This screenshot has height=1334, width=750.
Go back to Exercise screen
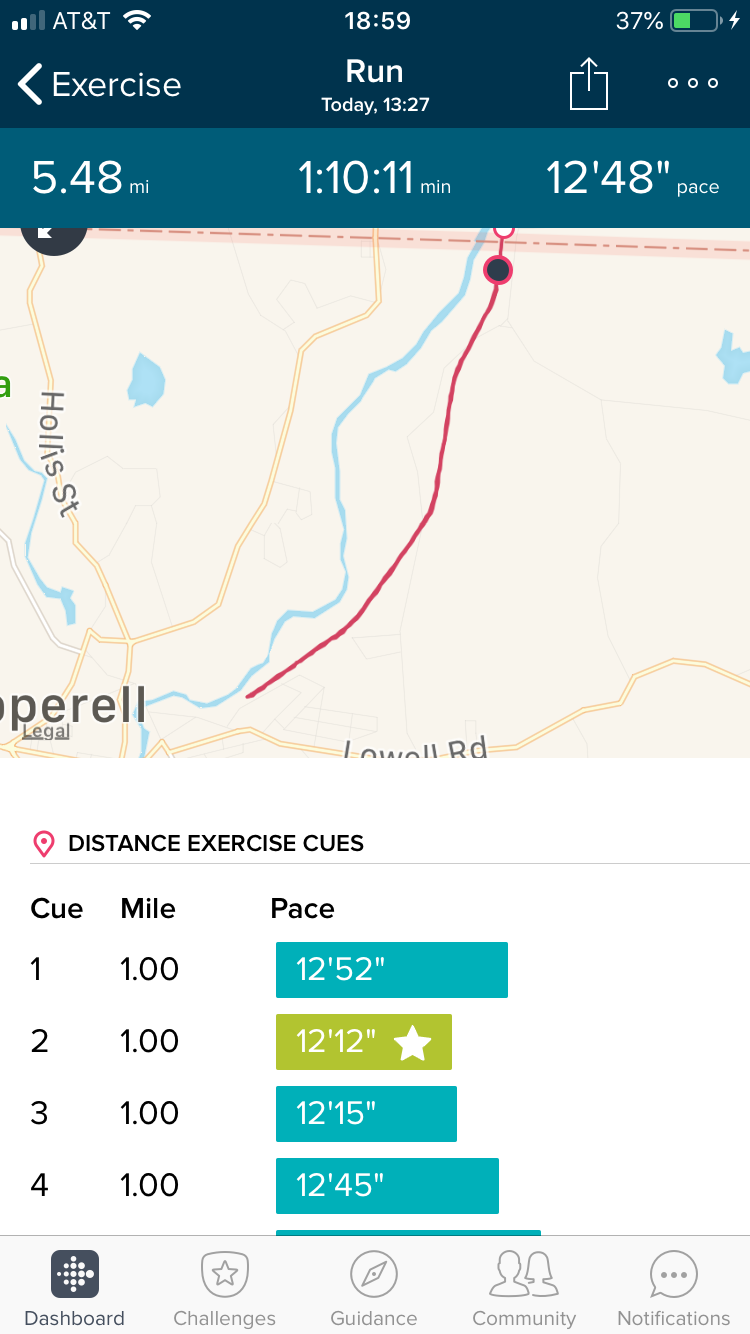[99, 85]
